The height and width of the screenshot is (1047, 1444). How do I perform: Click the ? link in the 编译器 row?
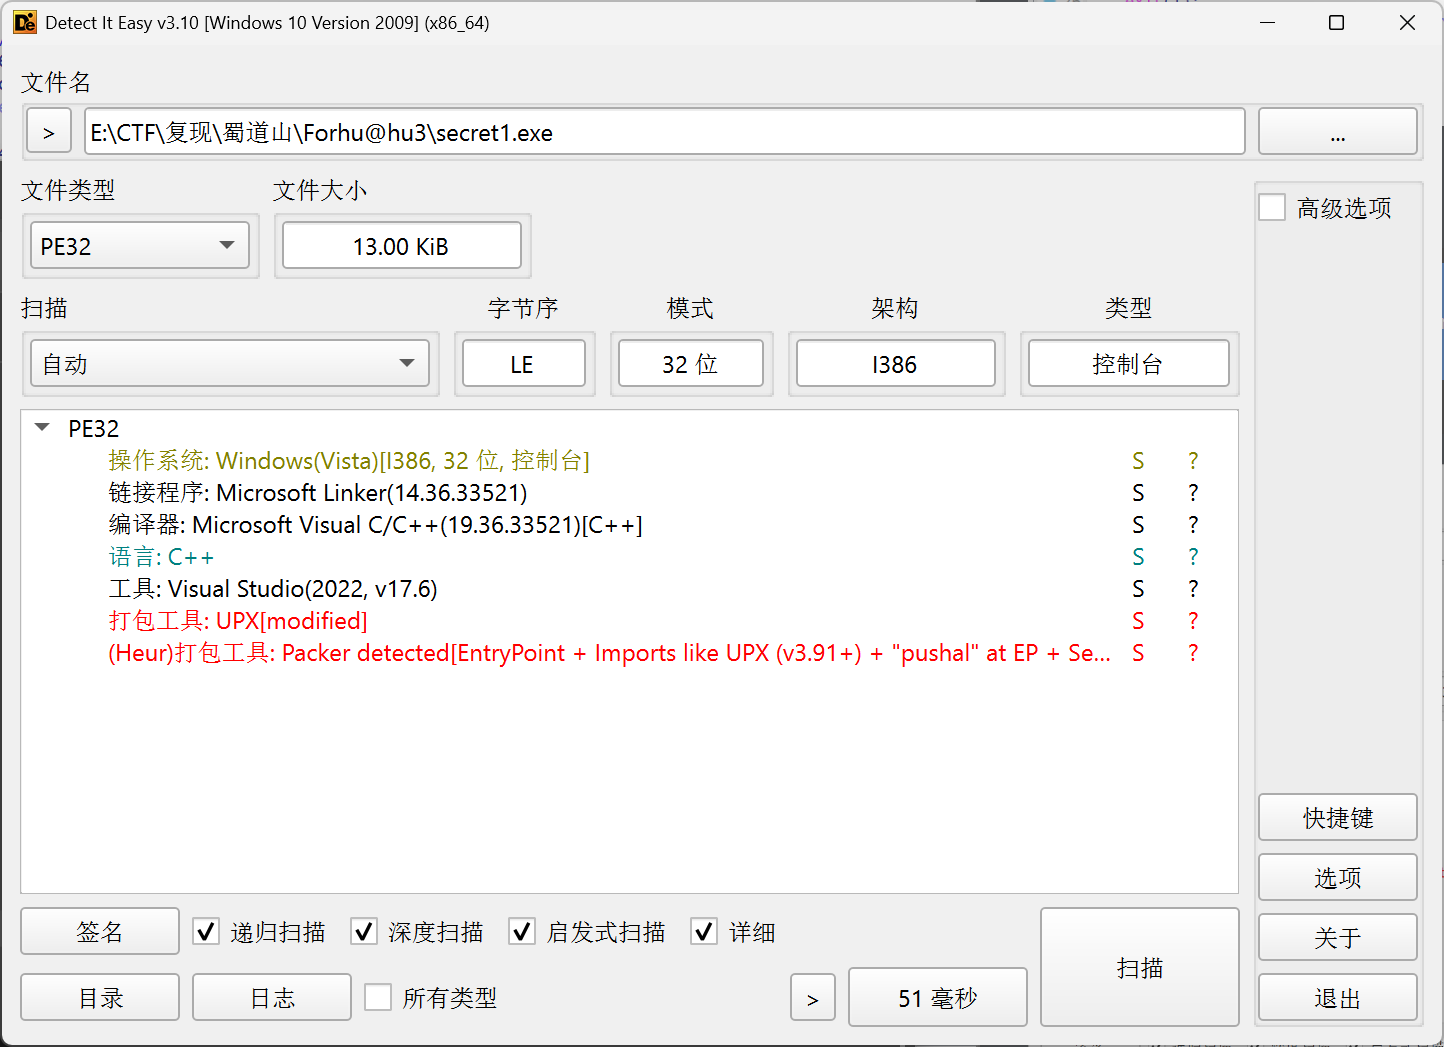coord(1193,524)
